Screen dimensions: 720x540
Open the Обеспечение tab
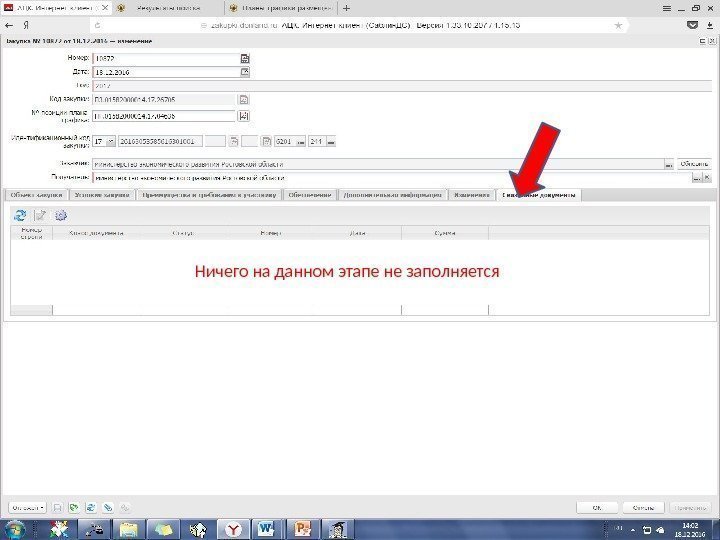click(x=310, y=195)
